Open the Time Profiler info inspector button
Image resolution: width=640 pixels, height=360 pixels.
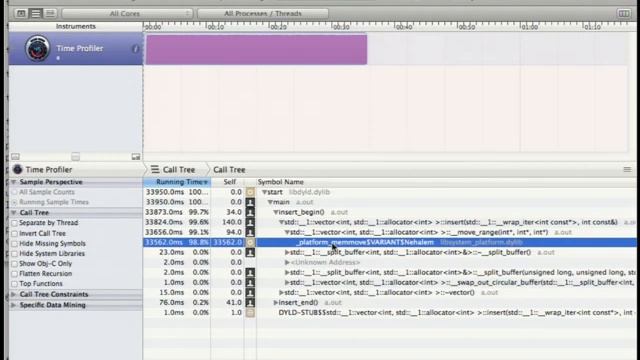(x=136, y=49)
